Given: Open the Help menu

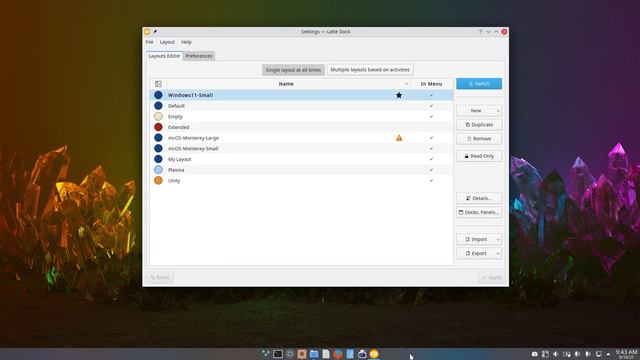Looking at the screenshot, I should (186, 42).
